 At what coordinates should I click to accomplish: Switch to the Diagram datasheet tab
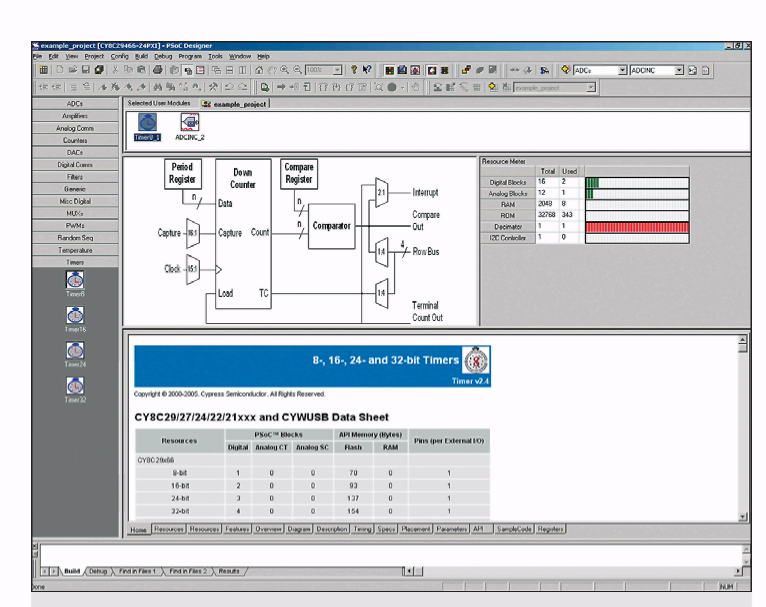[299, 529]
